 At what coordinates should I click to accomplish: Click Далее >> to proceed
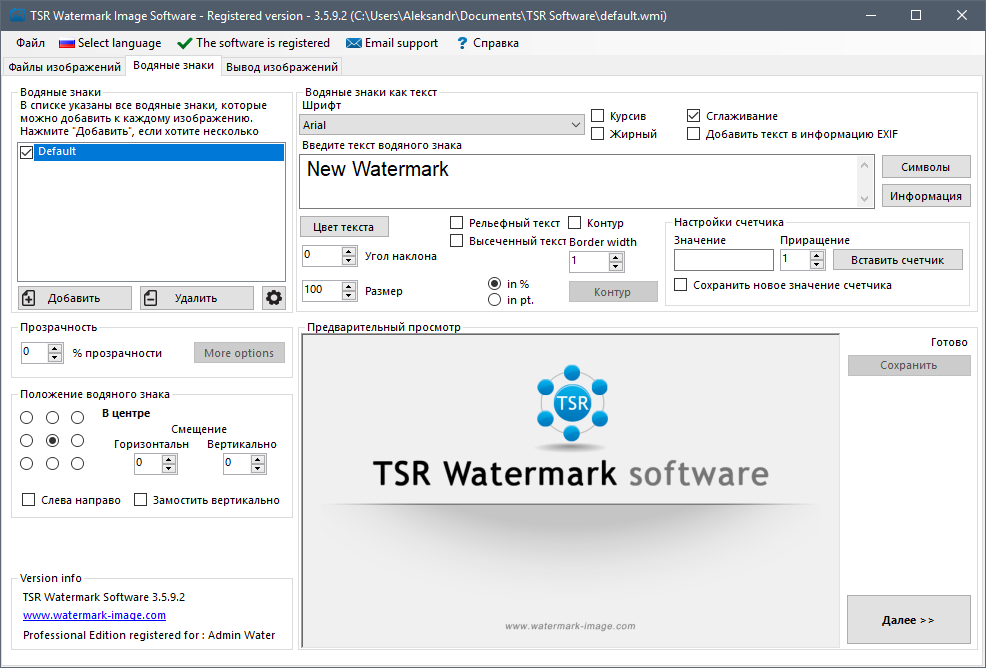[x=908, y=620]
